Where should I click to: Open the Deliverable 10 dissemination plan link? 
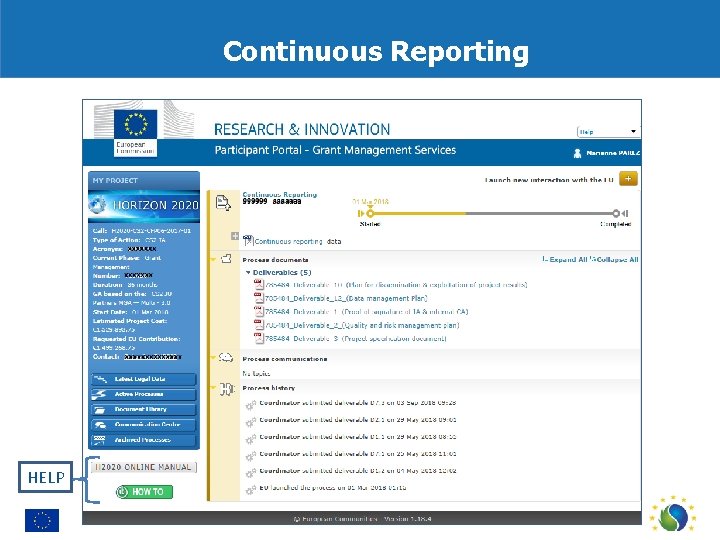[x=396, y=285]
